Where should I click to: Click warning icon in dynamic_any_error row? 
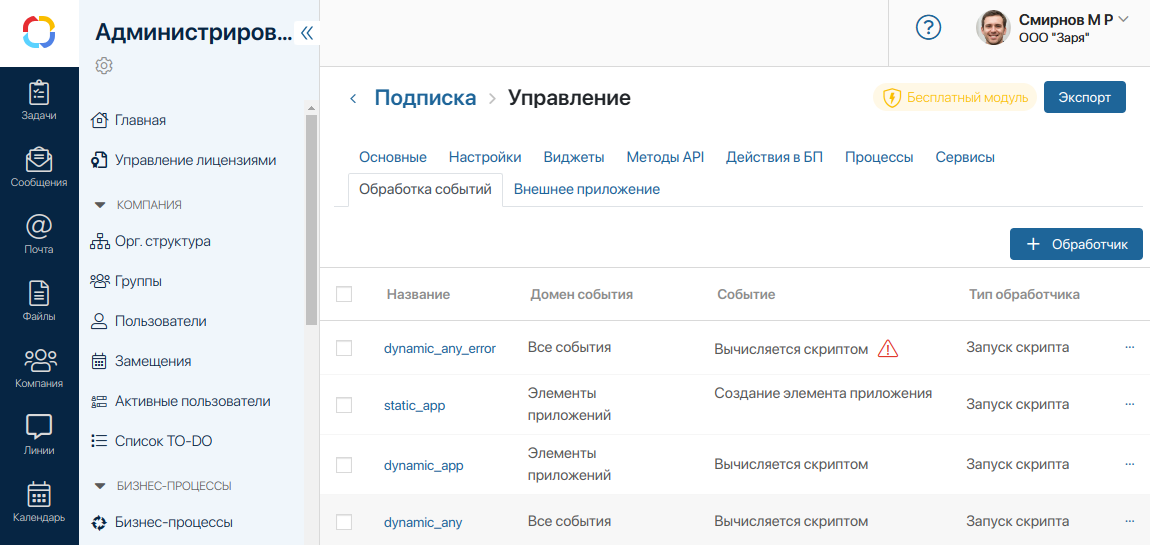(888, 349)
